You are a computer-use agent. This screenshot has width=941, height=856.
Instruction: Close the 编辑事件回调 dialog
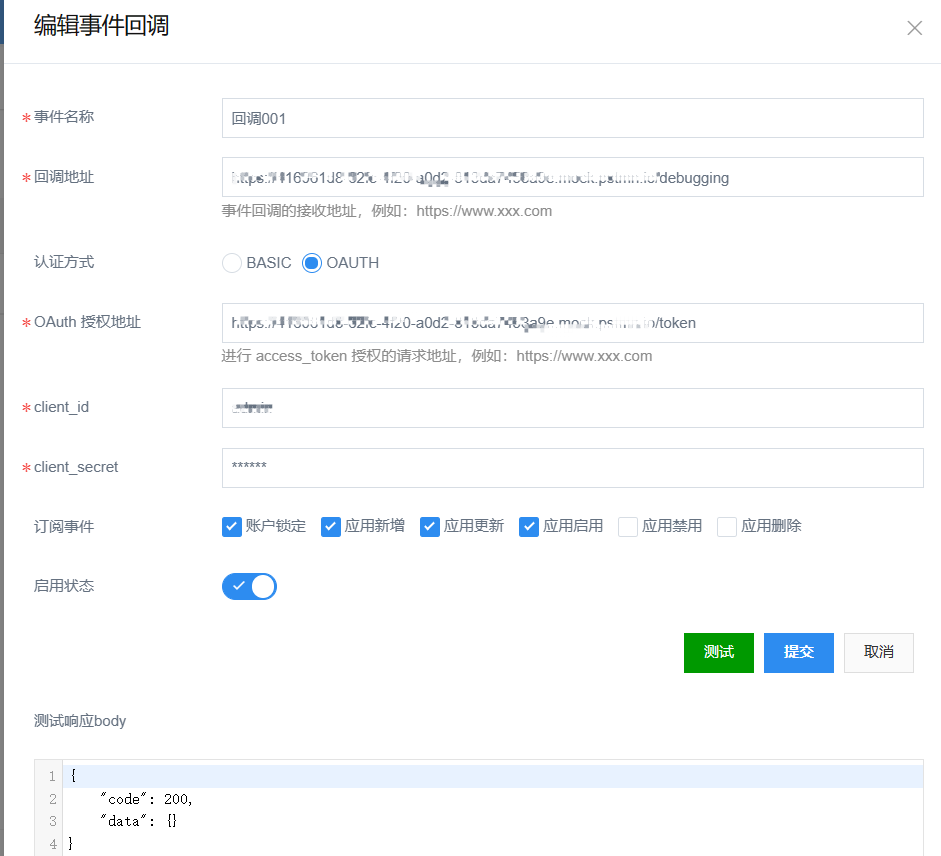point(914,28)
